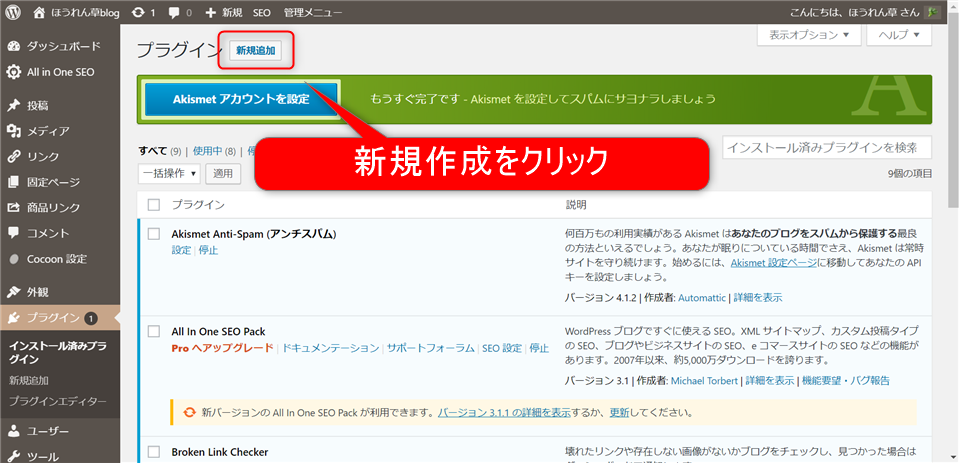Expand the 表示オプション panel
Image resolution: width=959 pixels, height=463 pixels.
tap(809, 35)
